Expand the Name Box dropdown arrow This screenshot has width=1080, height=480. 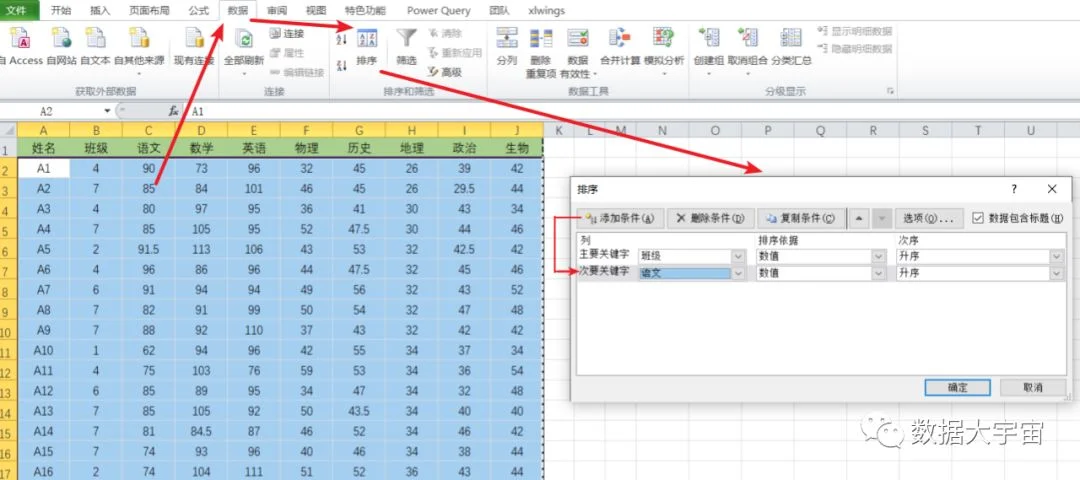click(x=107, y=111)
